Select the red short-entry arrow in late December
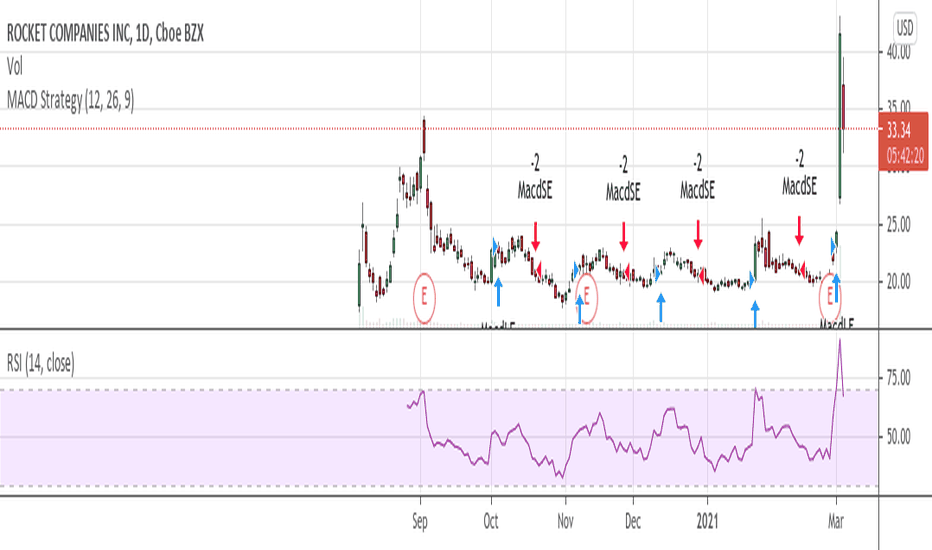The image size is (932, 550). tap(698, 234)
